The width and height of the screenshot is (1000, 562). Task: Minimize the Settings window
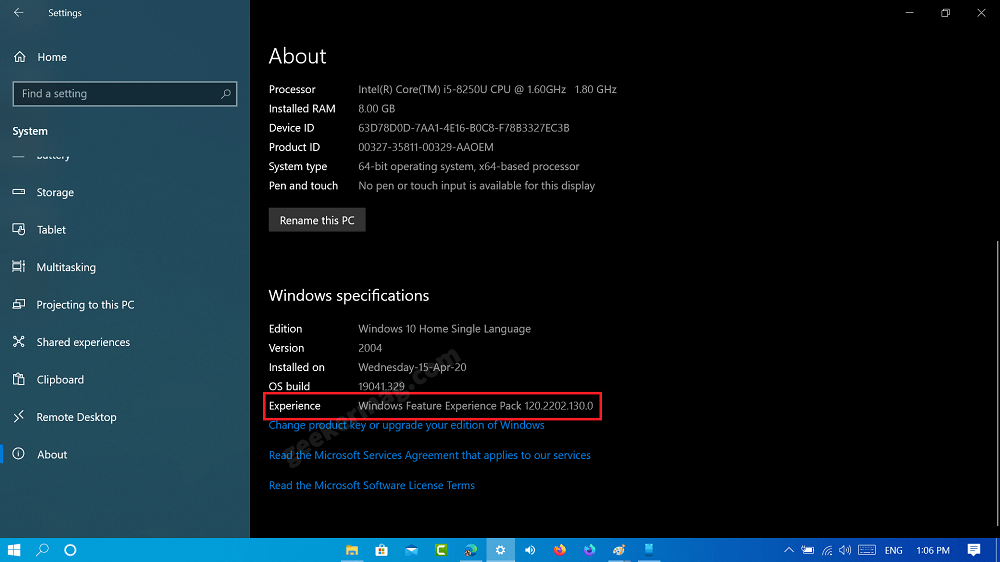coord(909,12)
